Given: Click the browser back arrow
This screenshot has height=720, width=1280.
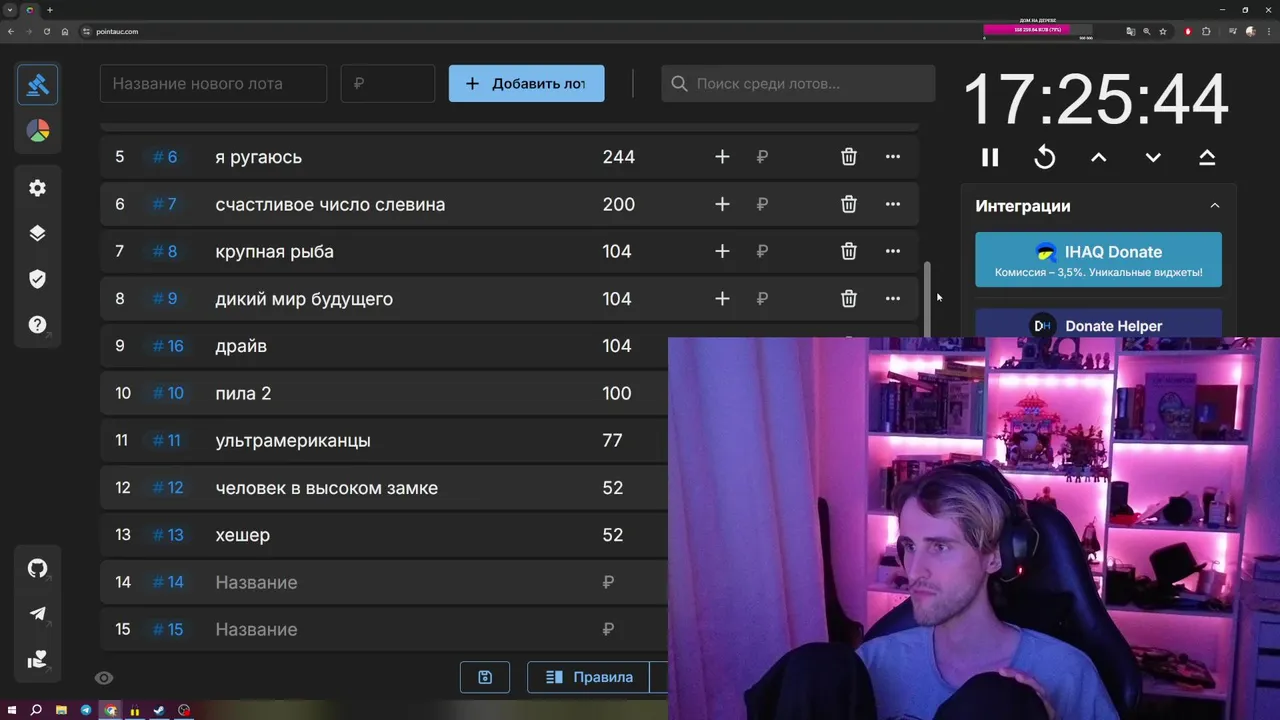Looking at the screenshot, I should point(11,31).
